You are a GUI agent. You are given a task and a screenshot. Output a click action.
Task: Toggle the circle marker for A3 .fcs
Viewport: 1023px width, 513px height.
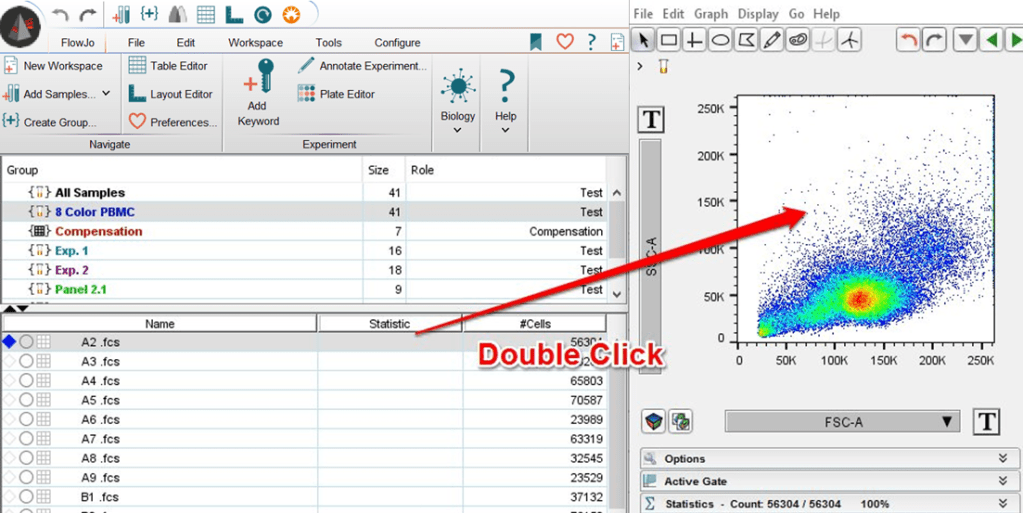pyautogui.click(x=26, y=361)
